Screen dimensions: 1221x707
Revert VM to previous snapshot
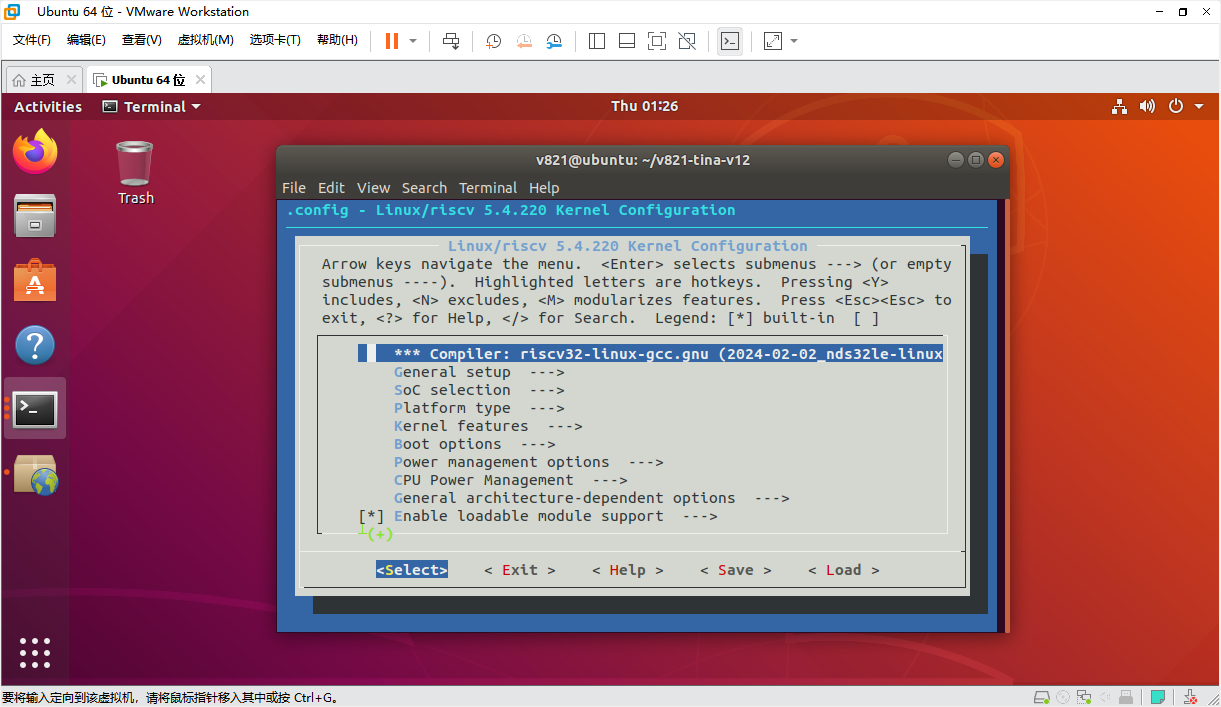(524, 41)
